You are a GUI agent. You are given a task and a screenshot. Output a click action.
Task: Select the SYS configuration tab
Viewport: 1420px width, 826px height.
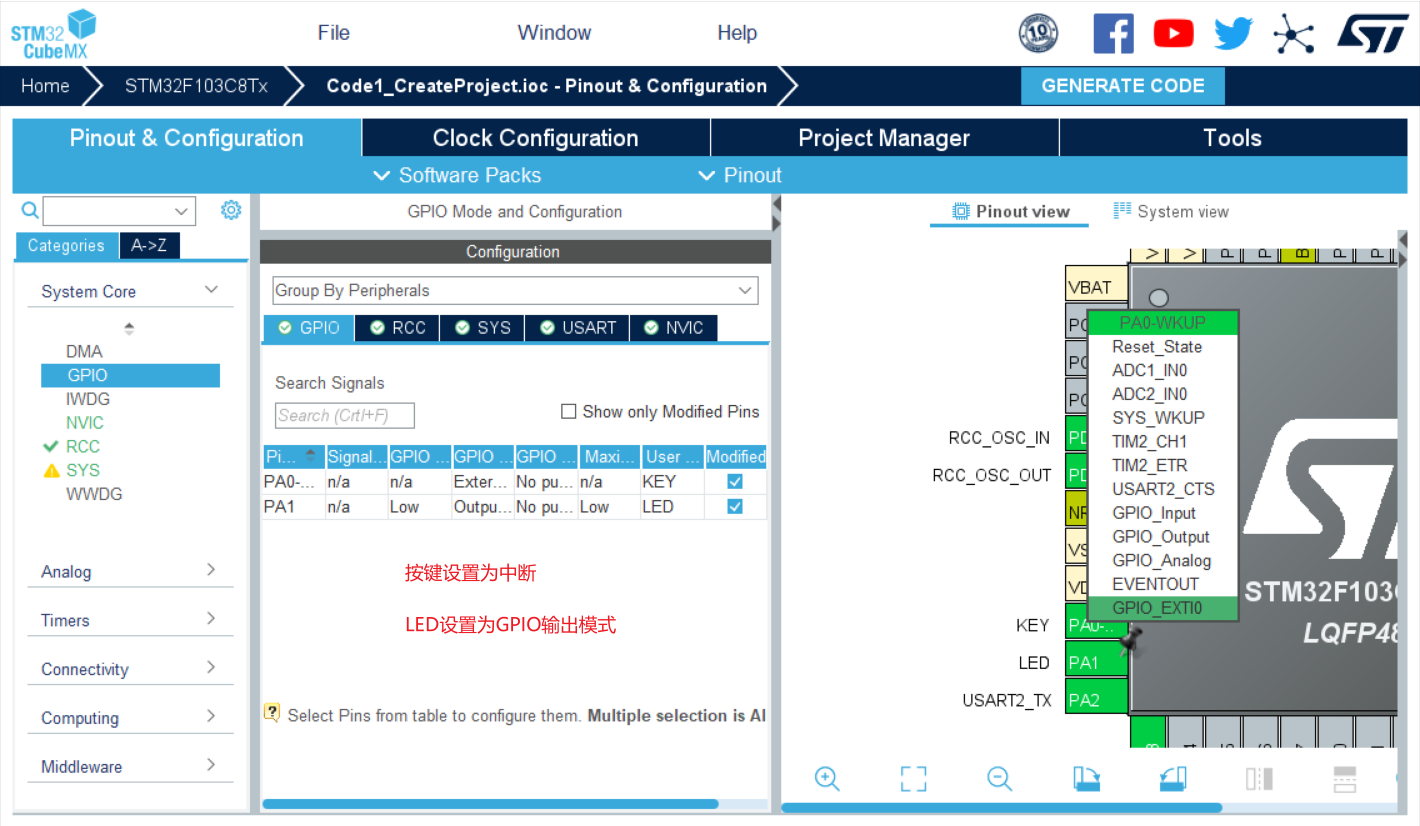click(x=483, y=328)
